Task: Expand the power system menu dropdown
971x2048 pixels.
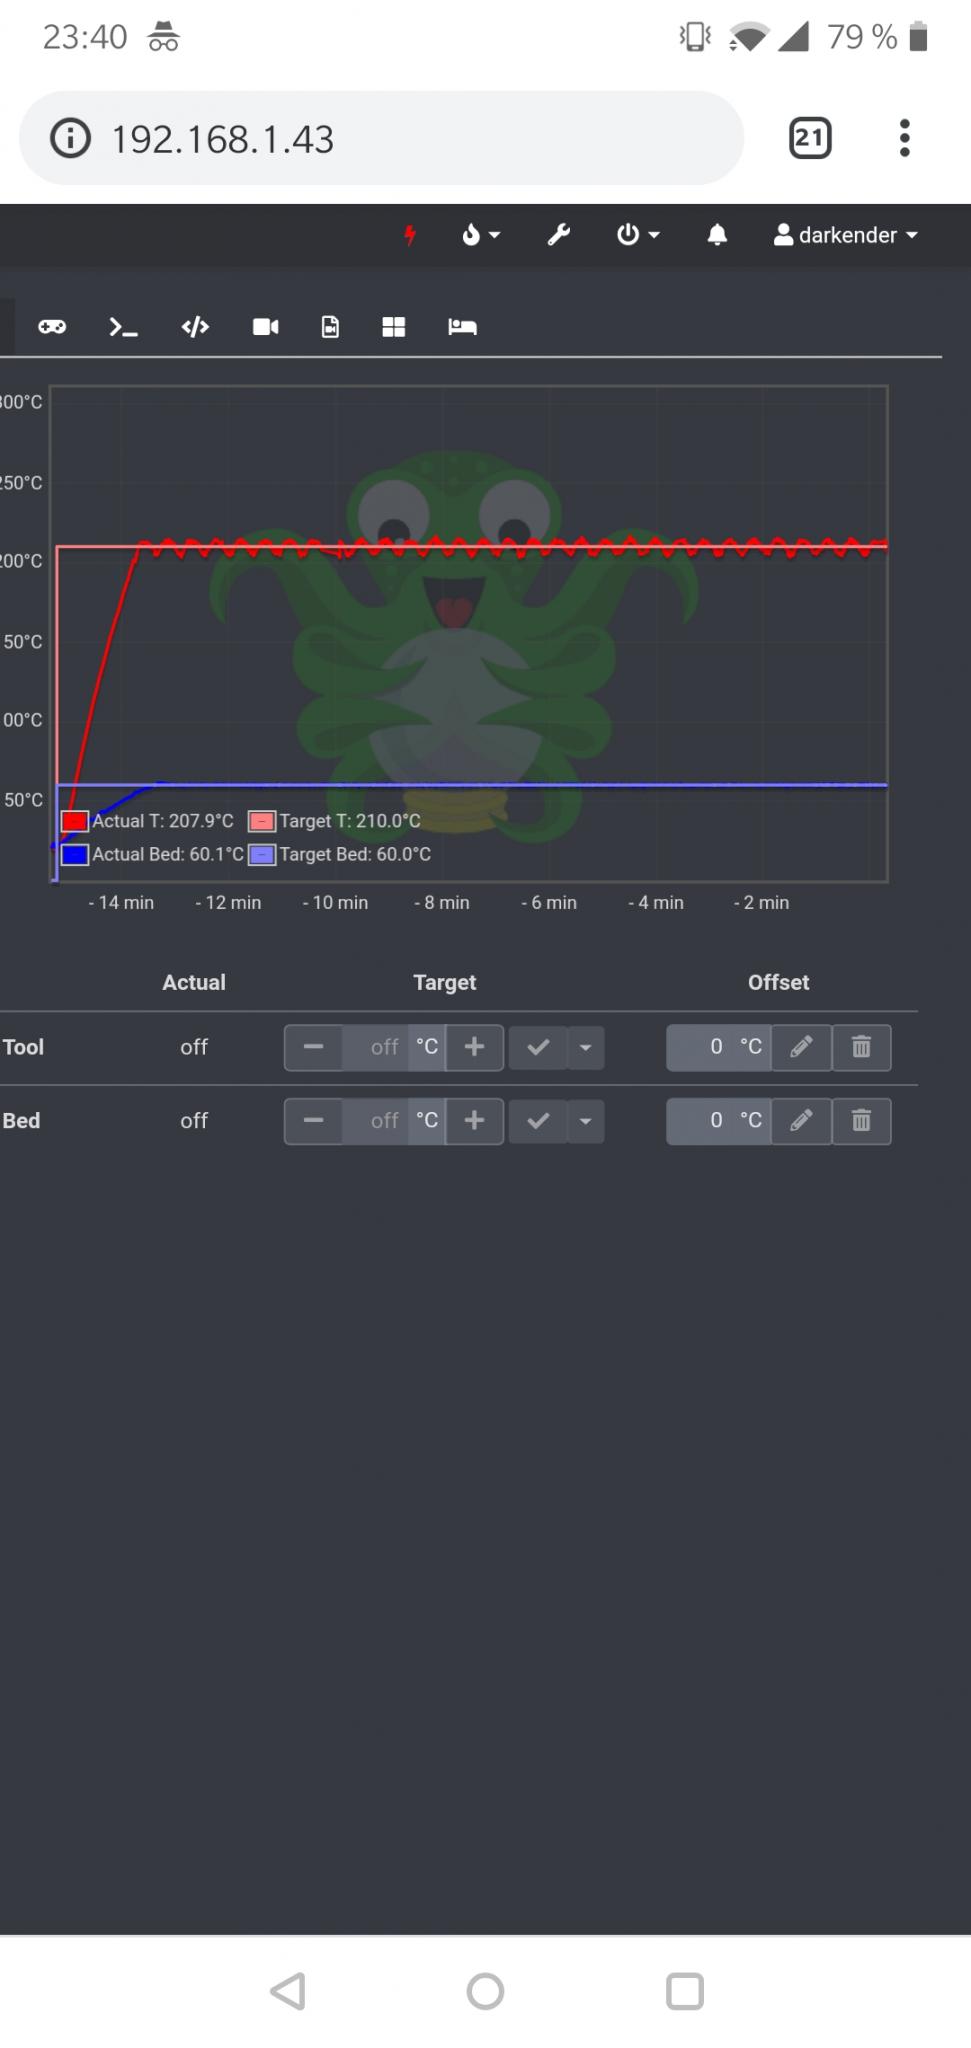Action: coord(638,235)
